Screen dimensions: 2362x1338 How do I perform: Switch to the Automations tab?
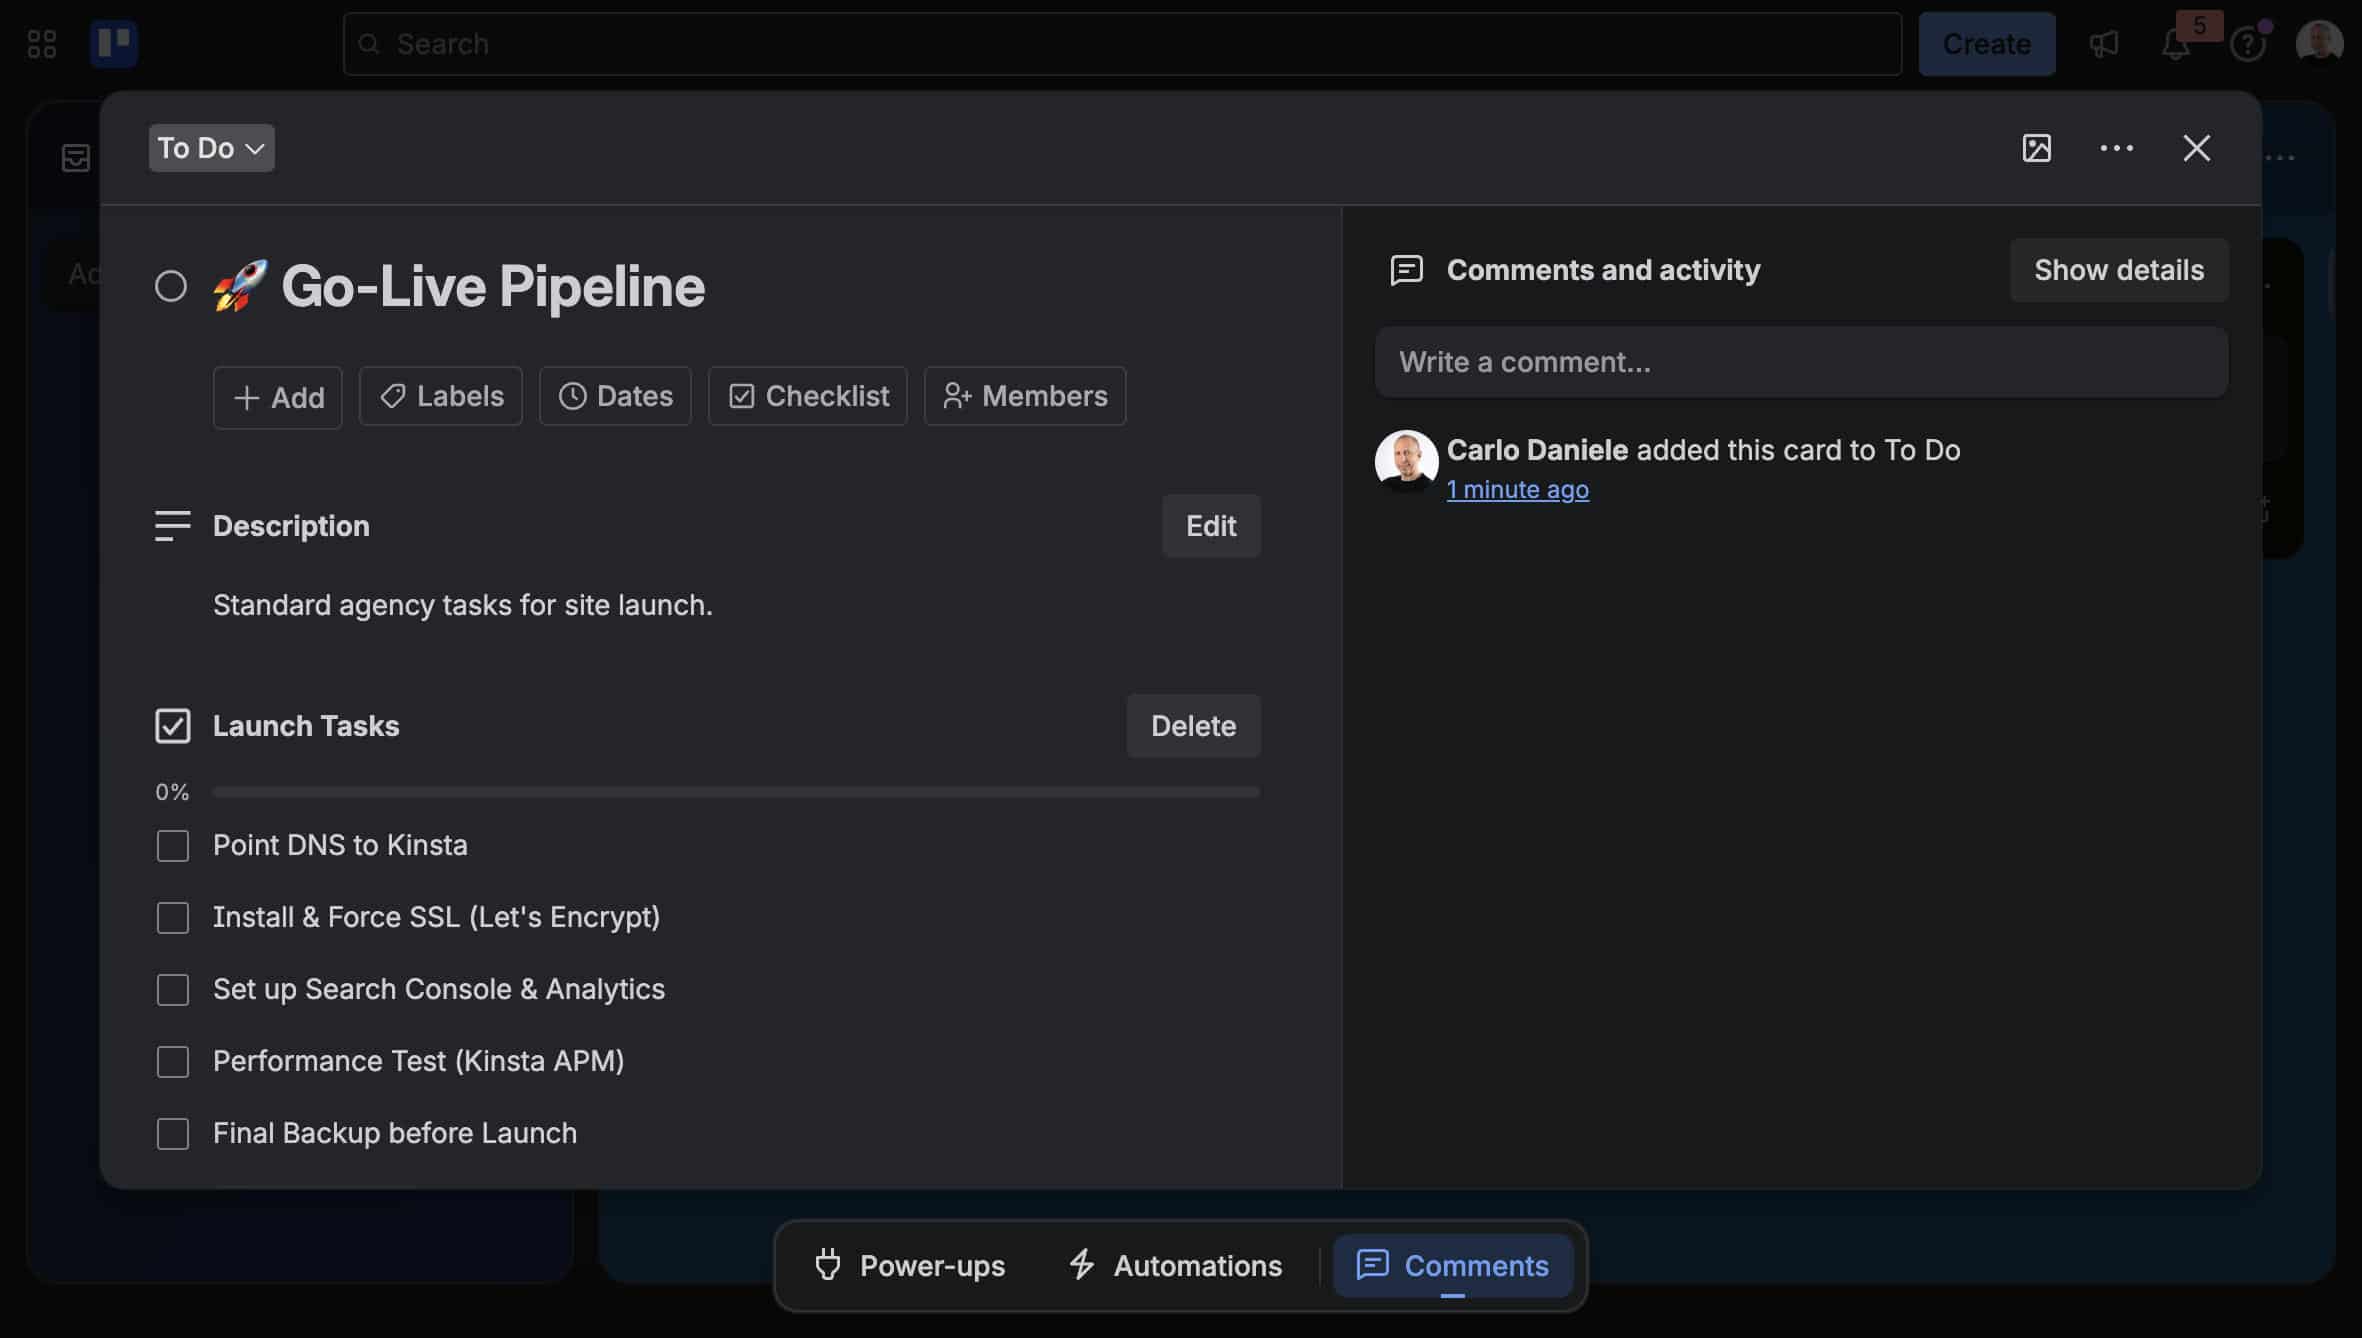tap(1175, 1265)
